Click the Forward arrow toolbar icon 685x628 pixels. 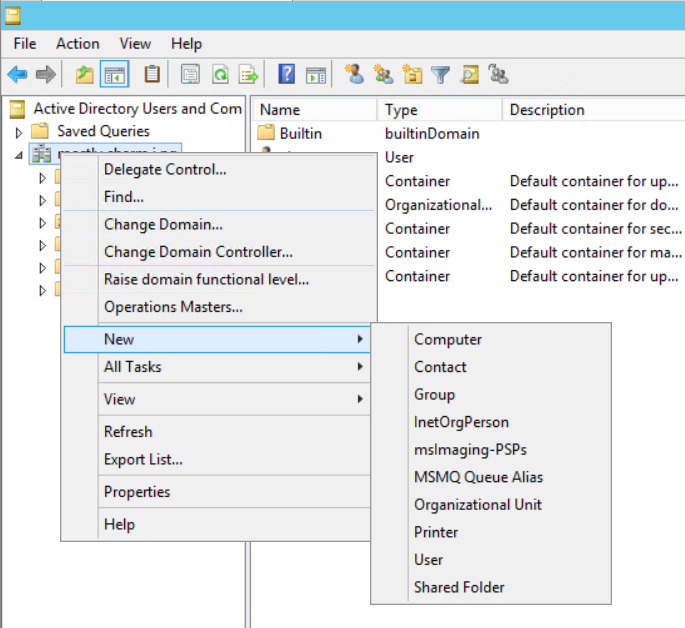[46, 74]
